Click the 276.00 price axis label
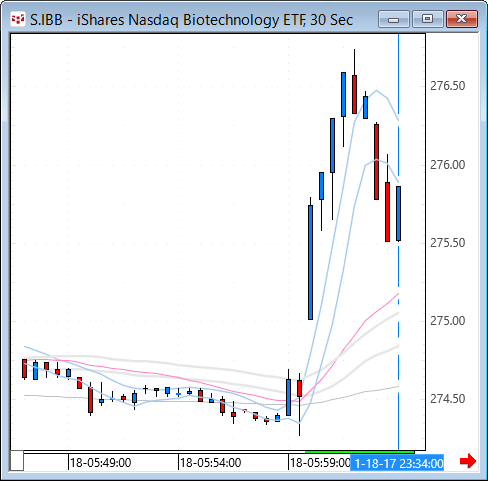The width and height of the screenshot is (488, 481). point(447,165)
